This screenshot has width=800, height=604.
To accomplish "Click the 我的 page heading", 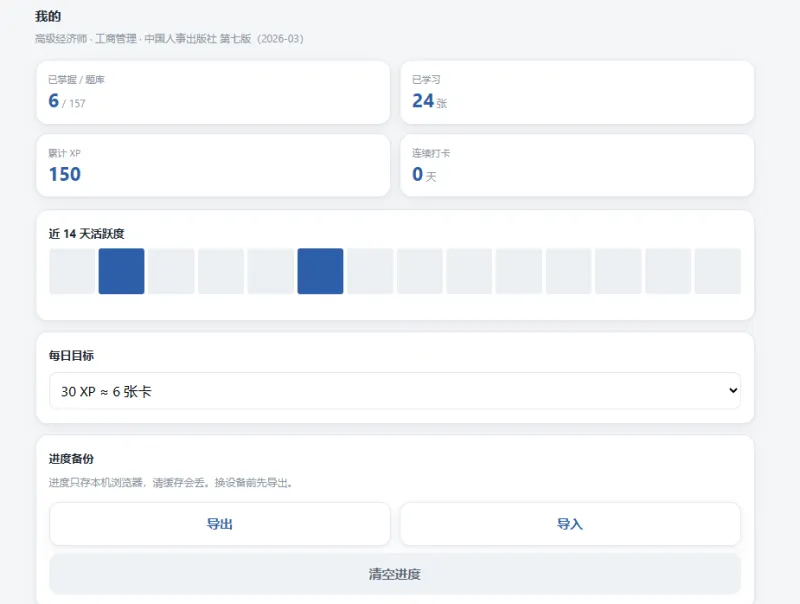I will 48,16.
